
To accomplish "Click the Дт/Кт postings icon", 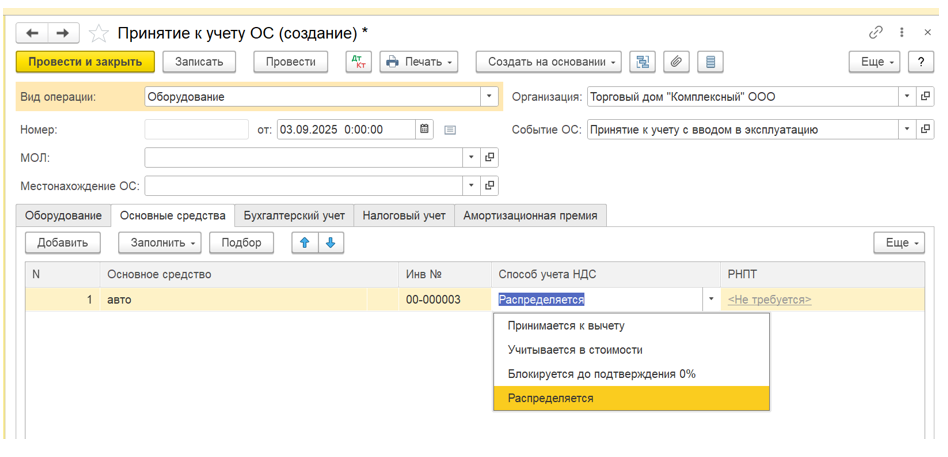I will 358,62.
